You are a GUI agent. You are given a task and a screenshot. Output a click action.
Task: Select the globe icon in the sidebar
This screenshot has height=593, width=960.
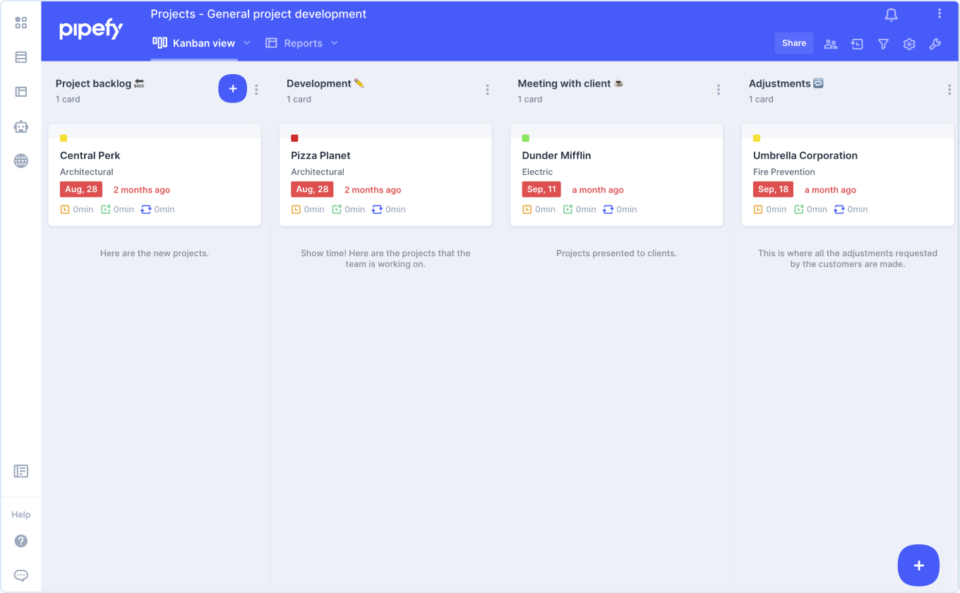click(x=20, y=160)
